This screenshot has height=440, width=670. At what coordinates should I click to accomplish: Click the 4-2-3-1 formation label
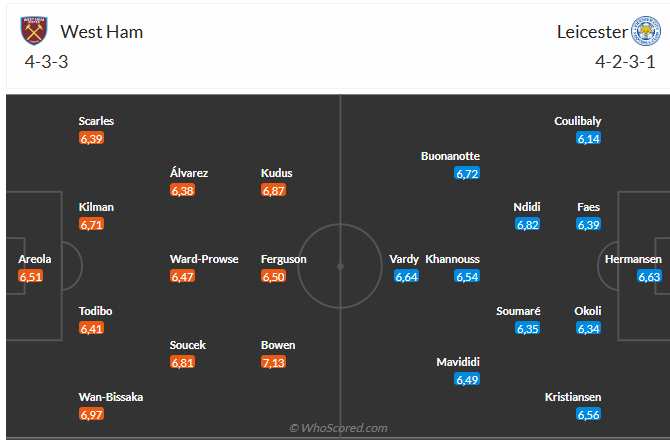(x=625, y=62)
